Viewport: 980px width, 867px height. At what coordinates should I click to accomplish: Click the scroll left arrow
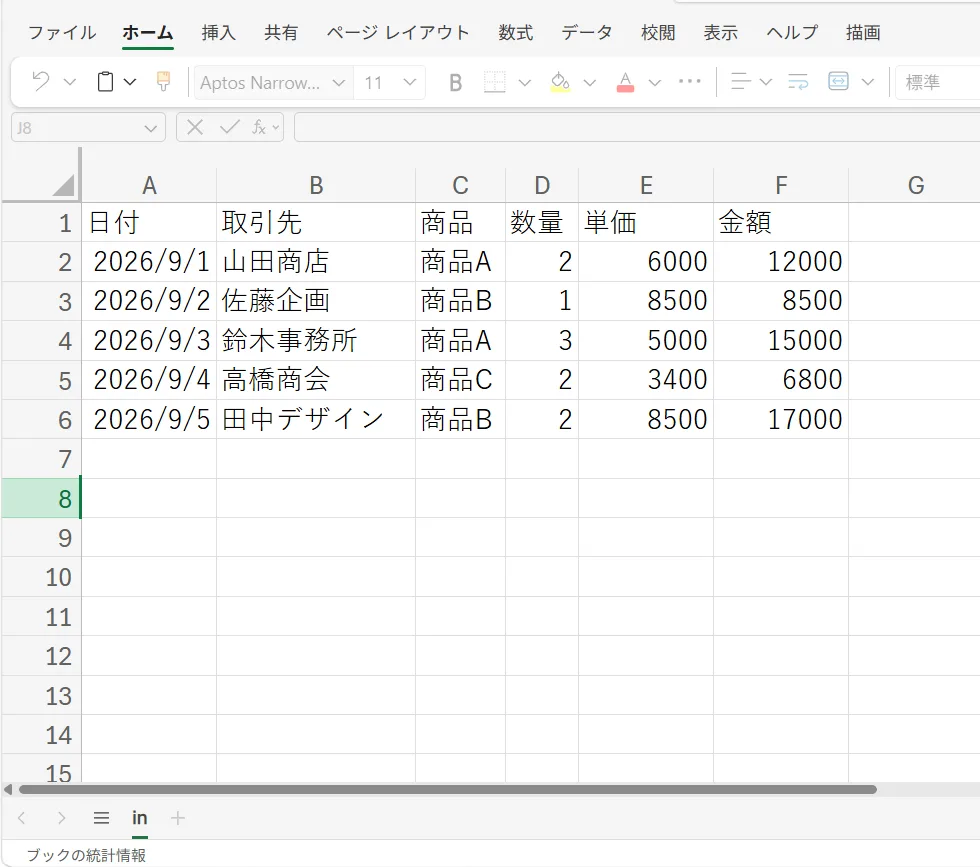pyautogui.click(x=8, y=789)
